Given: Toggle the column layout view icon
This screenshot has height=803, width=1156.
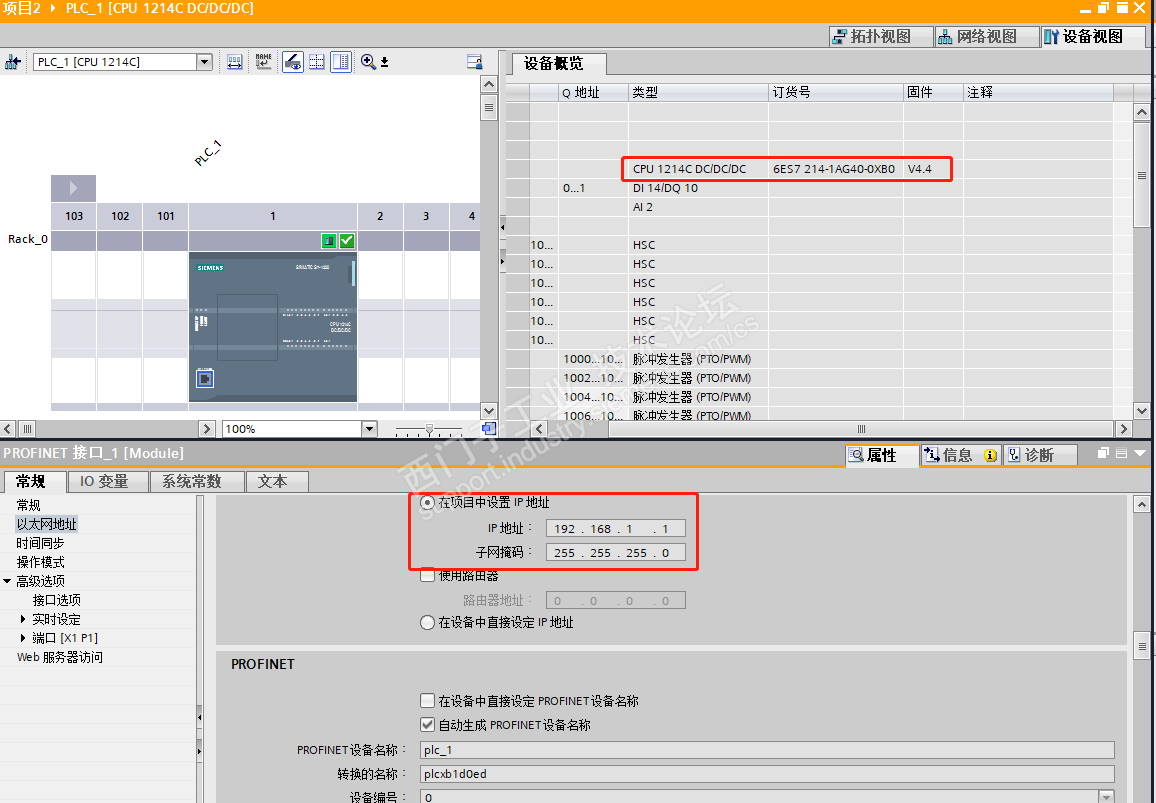Looking at the screenshot, I should point(341,62).
